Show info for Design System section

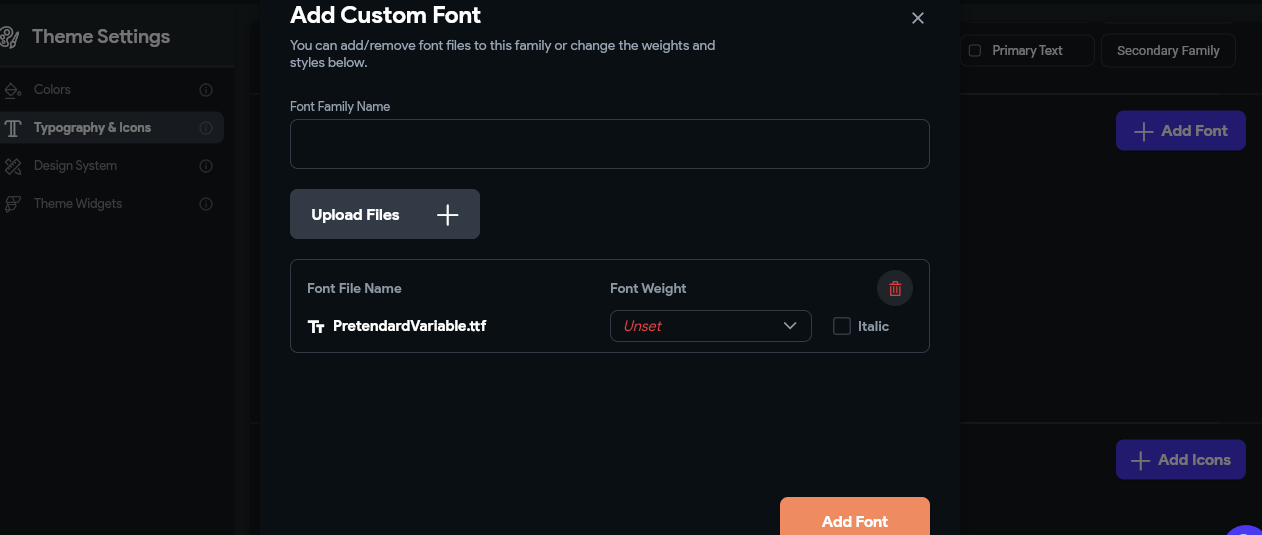[x=206, y=166]
